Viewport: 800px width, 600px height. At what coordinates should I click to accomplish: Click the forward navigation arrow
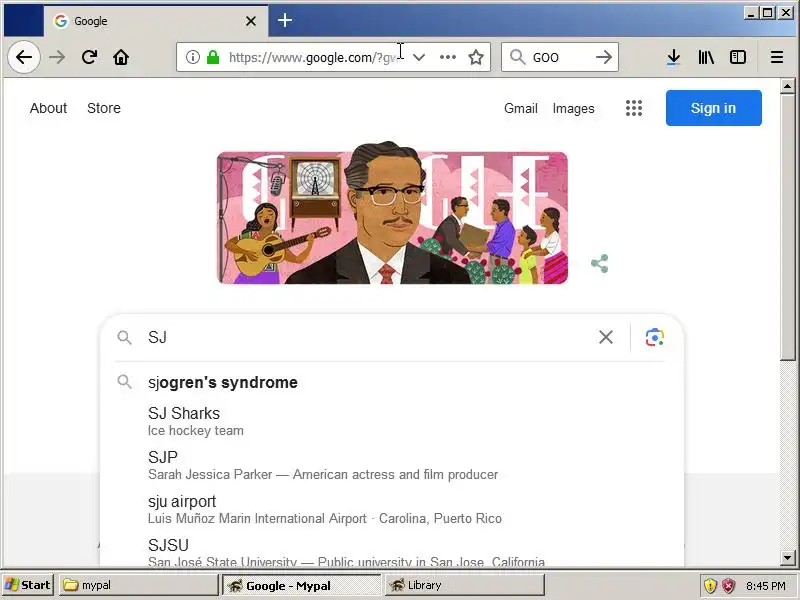point(57,57)
